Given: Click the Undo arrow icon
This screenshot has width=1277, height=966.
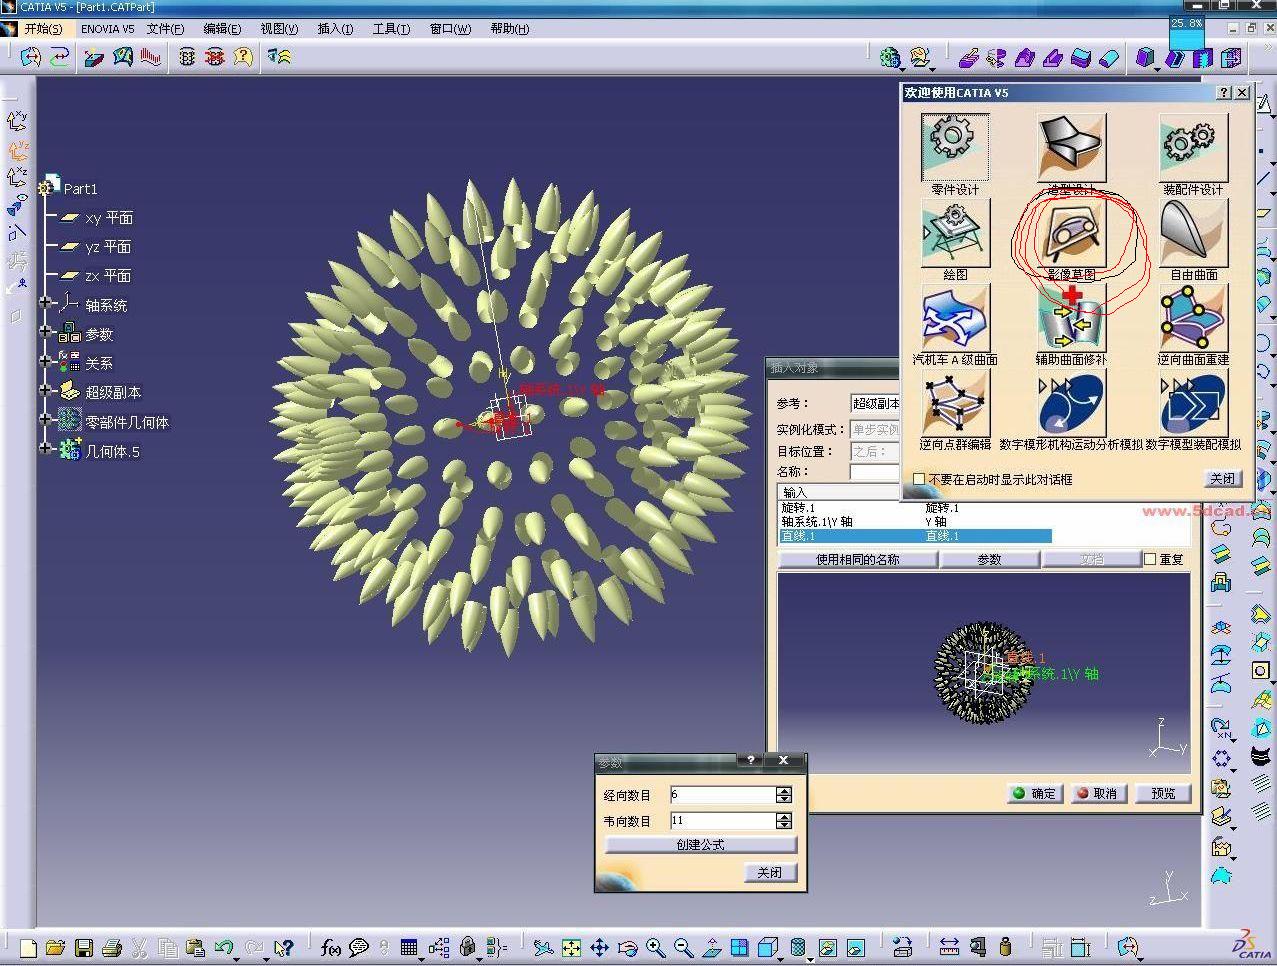Looking at the screenshot, I should click(225, 947).
